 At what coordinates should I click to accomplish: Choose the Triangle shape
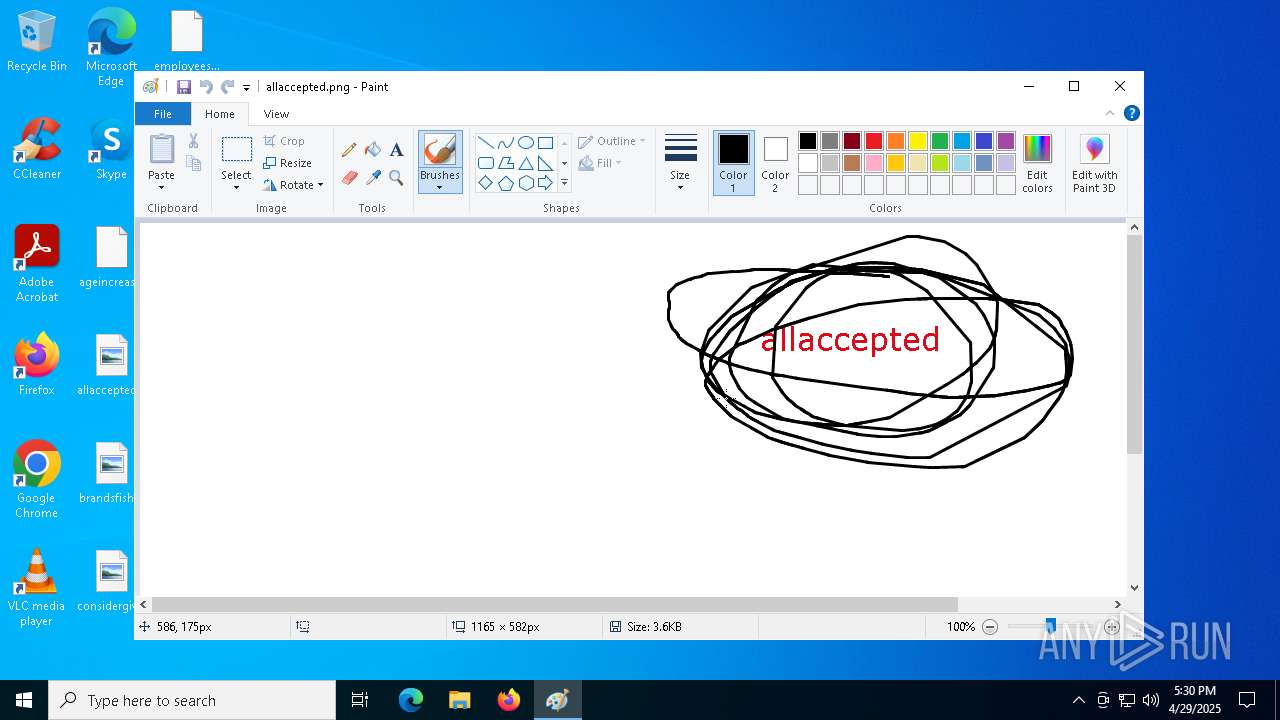pos(525,163)
